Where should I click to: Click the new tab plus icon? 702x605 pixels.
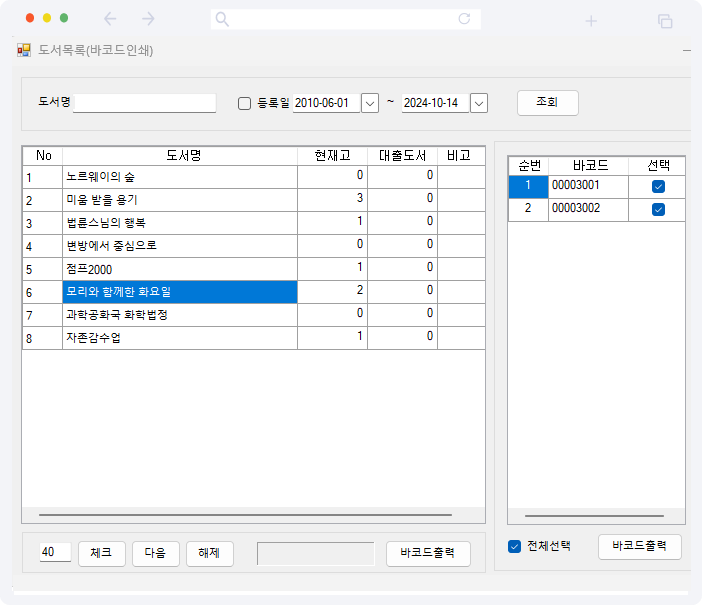point(591,20)
